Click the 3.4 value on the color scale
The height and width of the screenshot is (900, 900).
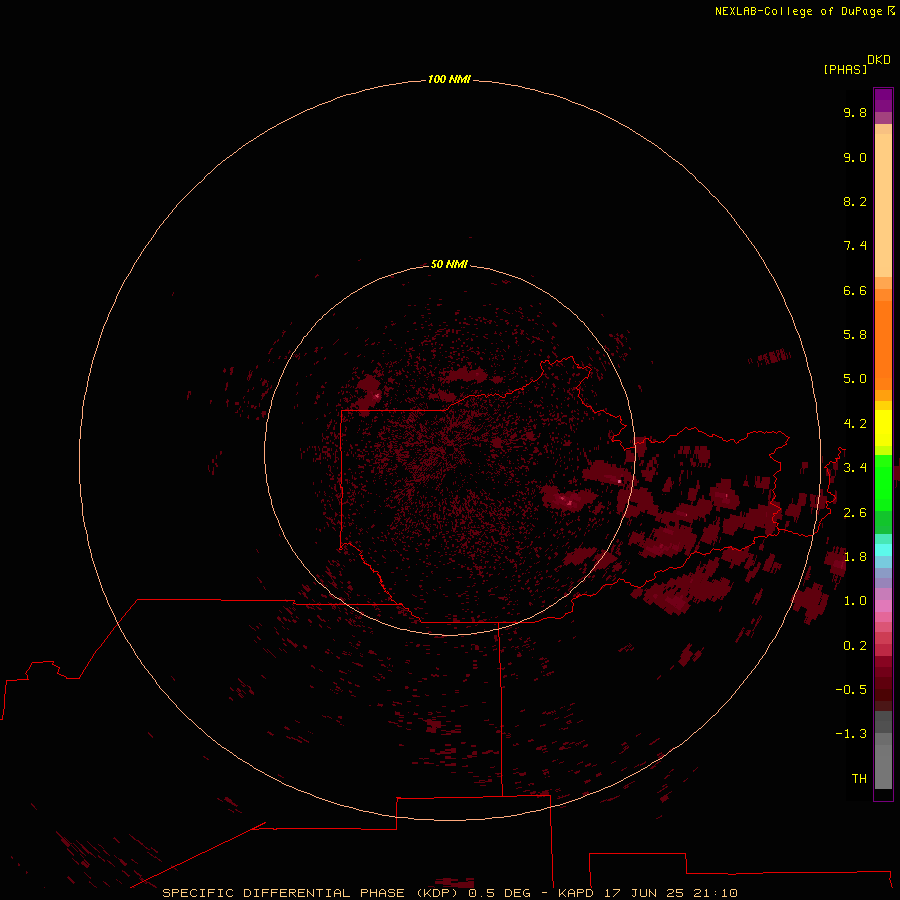855,468
